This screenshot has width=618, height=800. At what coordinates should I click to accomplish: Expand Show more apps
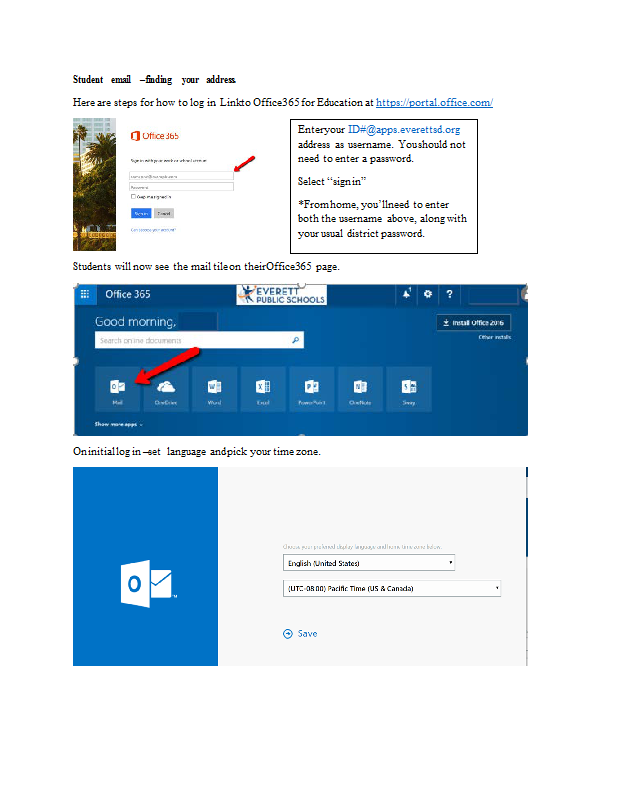(x=118, y=424)
